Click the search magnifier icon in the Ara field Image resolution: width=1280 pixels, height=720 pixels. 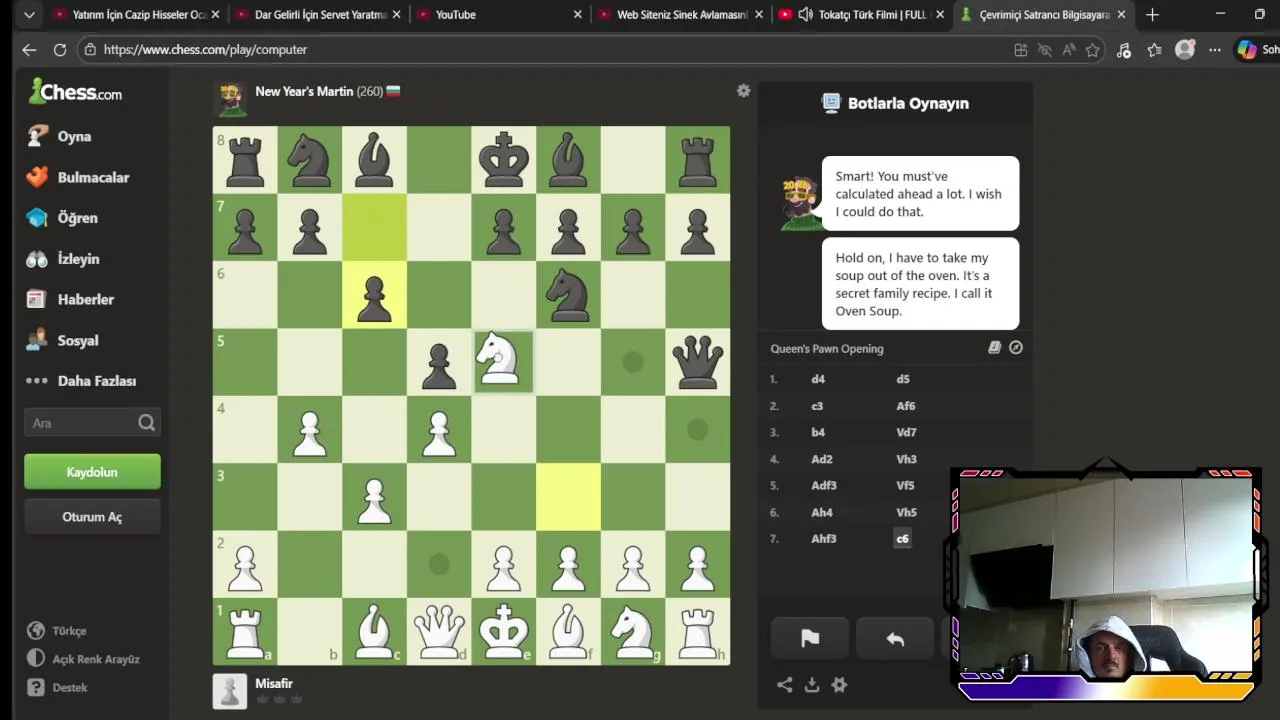[146, 423]
